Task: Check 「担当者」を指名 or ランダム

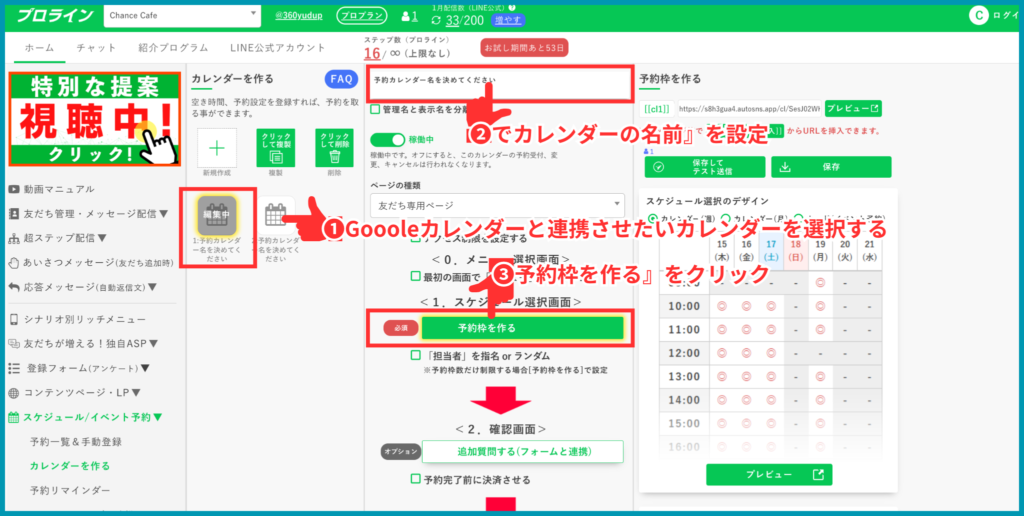Action: tap(415, 356)
